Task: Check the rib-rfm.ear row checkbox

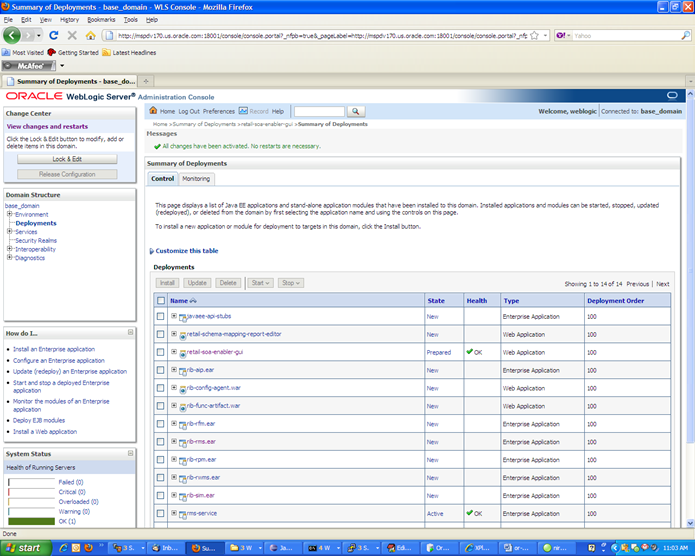Action: [160, 424]
